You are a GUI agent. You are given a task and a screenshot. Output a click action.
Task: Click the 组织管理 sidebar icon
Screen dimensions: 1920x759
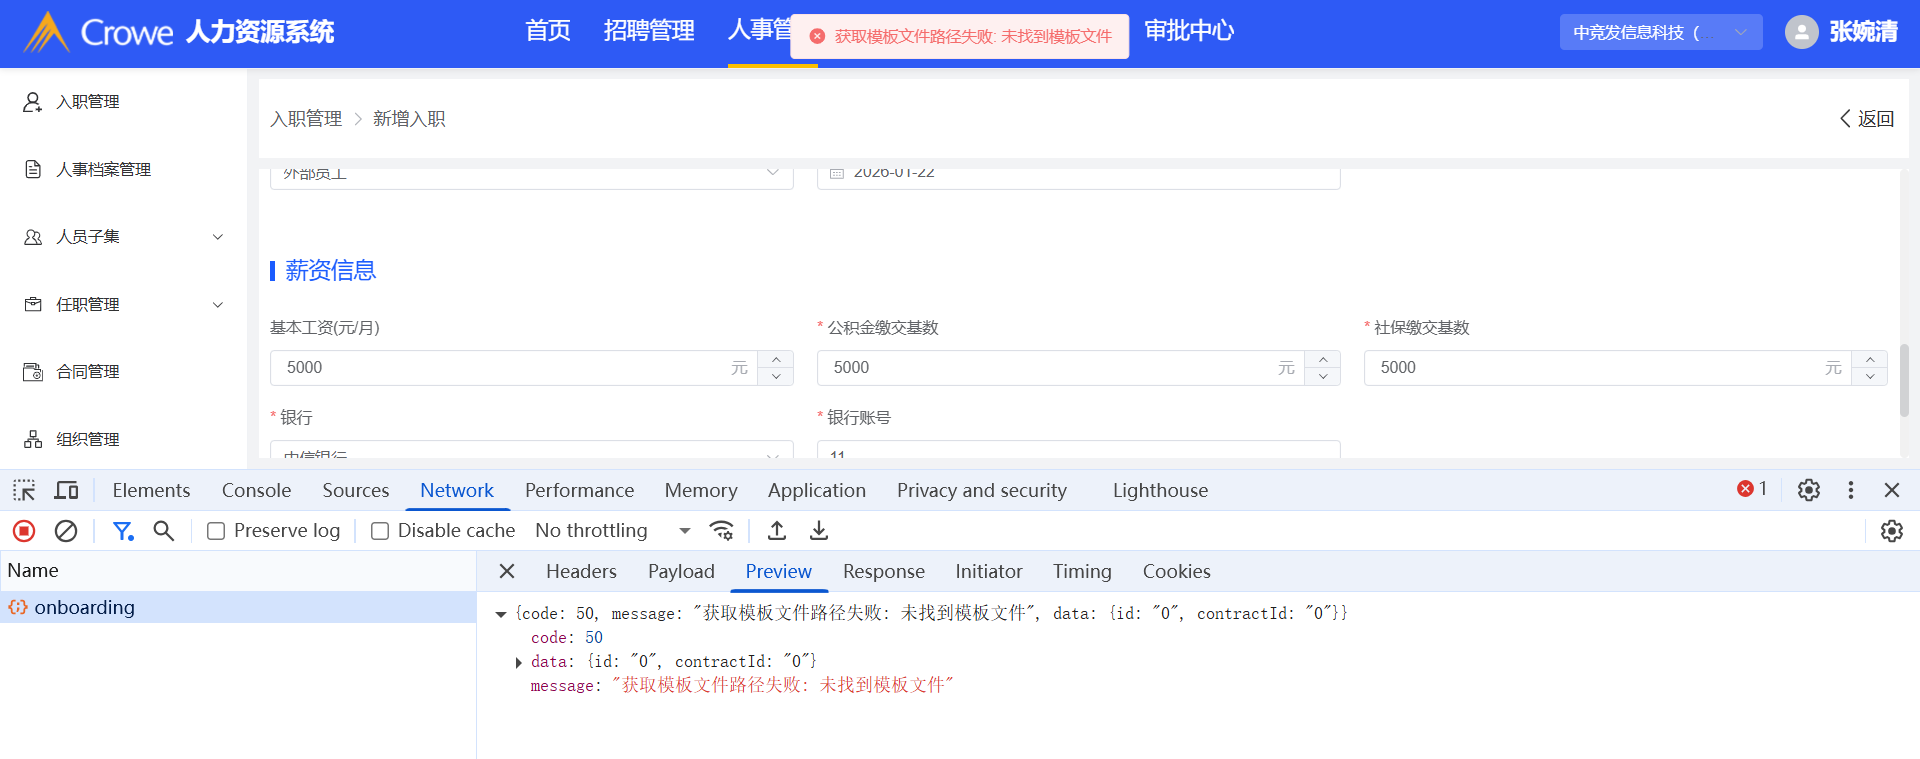[33, 439]
